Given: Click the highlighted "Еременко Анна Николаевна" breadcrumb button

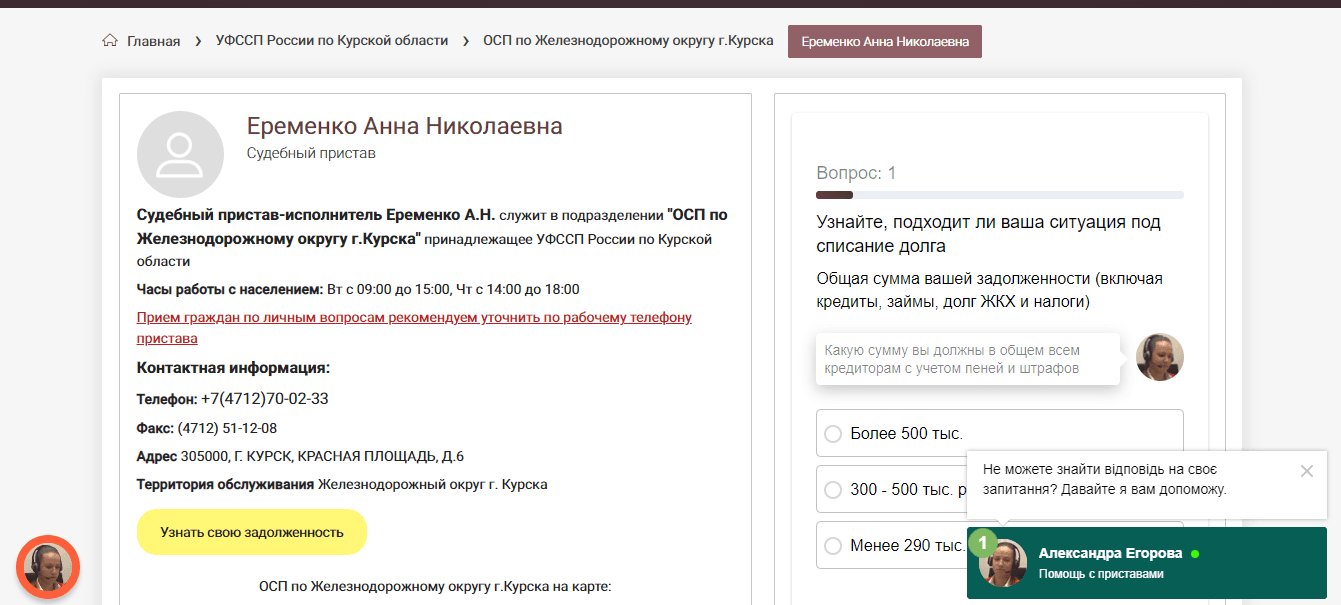Looking at the screenshot, I should (884, 41).
